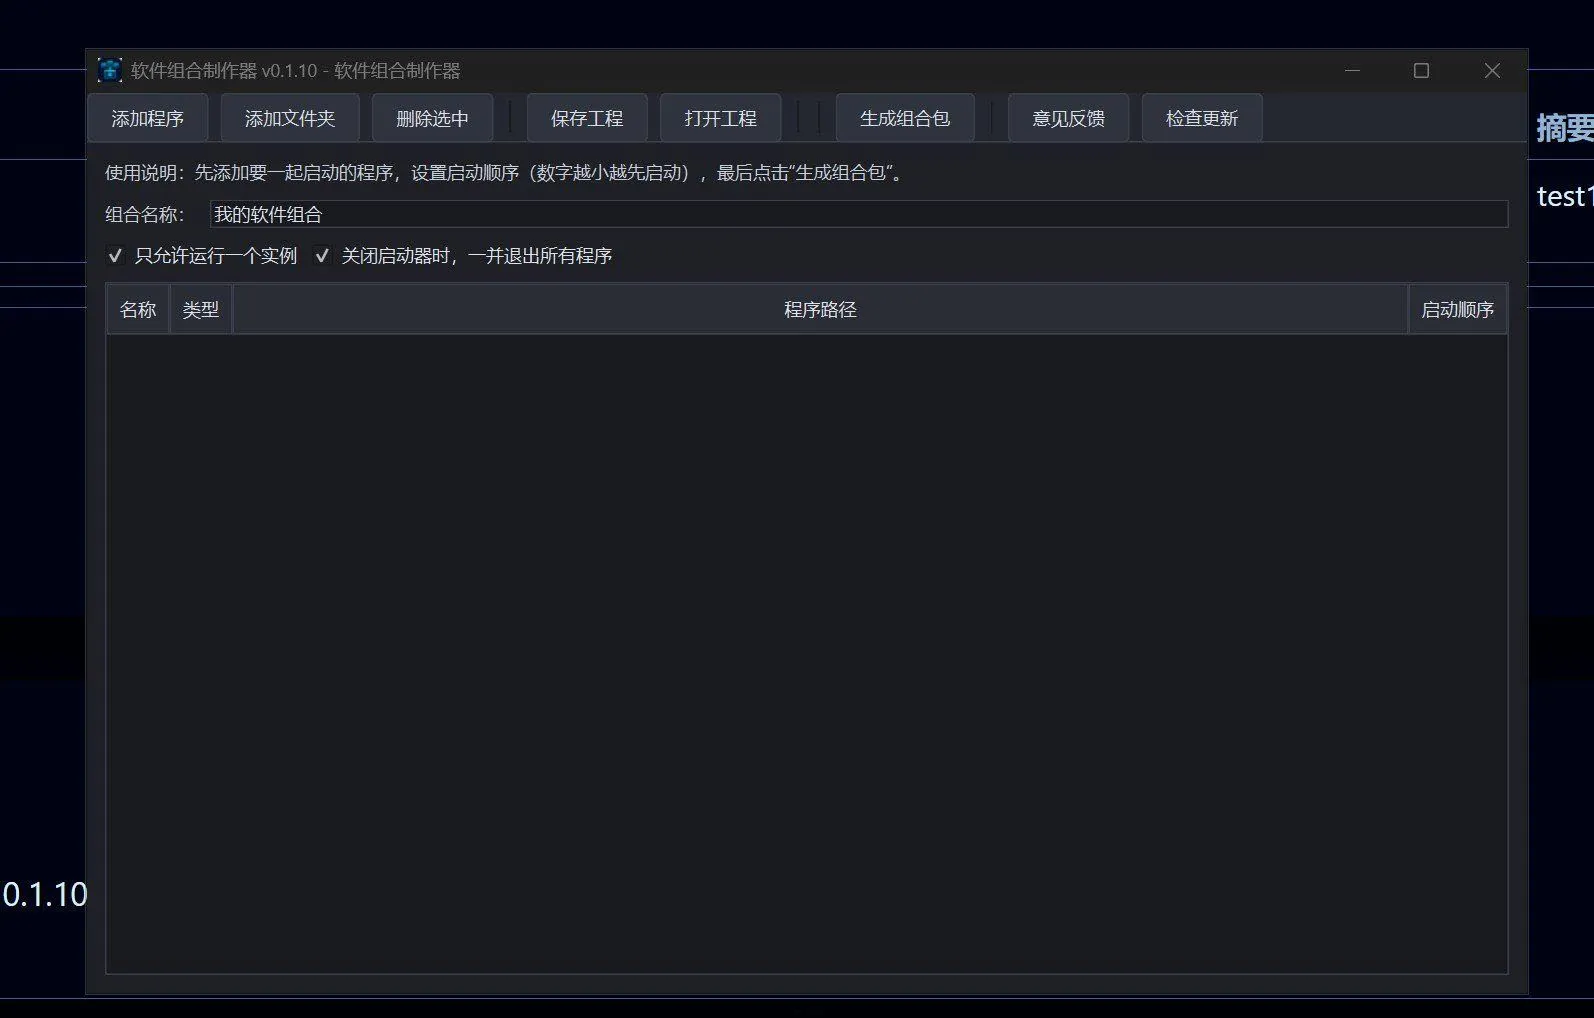Maximize the 软件组合制作器 window
This screenshot has height=1018, width=1594.
(1421, 71)
